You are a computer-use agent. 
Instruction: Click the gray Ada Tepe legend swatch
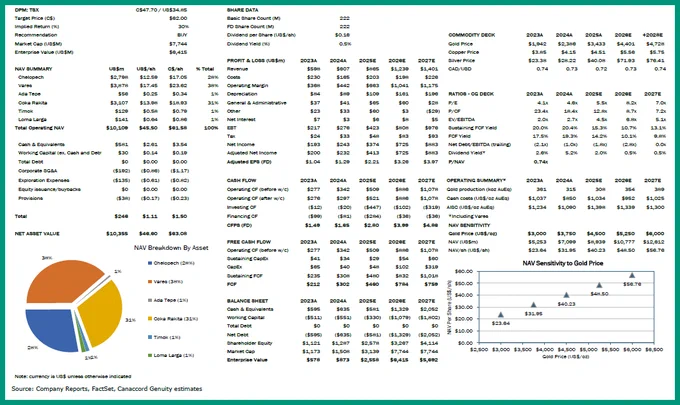pyautogui.click(x=150, y=300)
